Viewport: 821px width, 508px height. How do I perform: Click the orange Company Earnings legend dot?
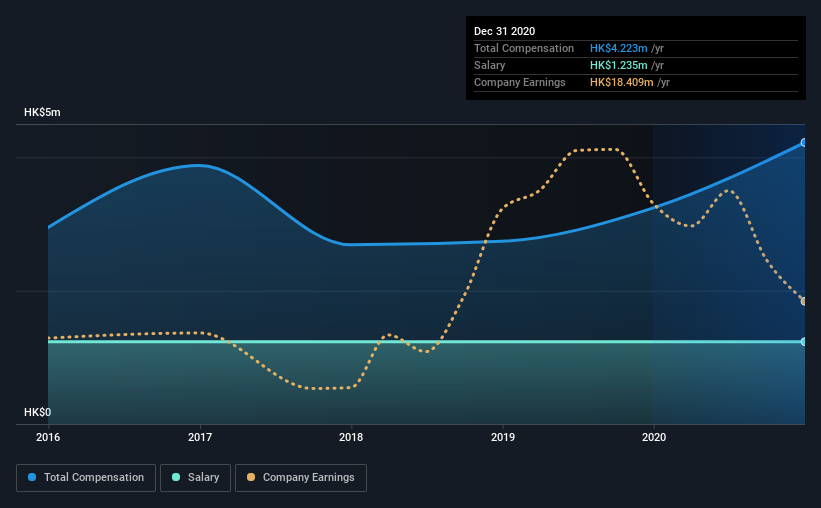[x=251, y=477]
